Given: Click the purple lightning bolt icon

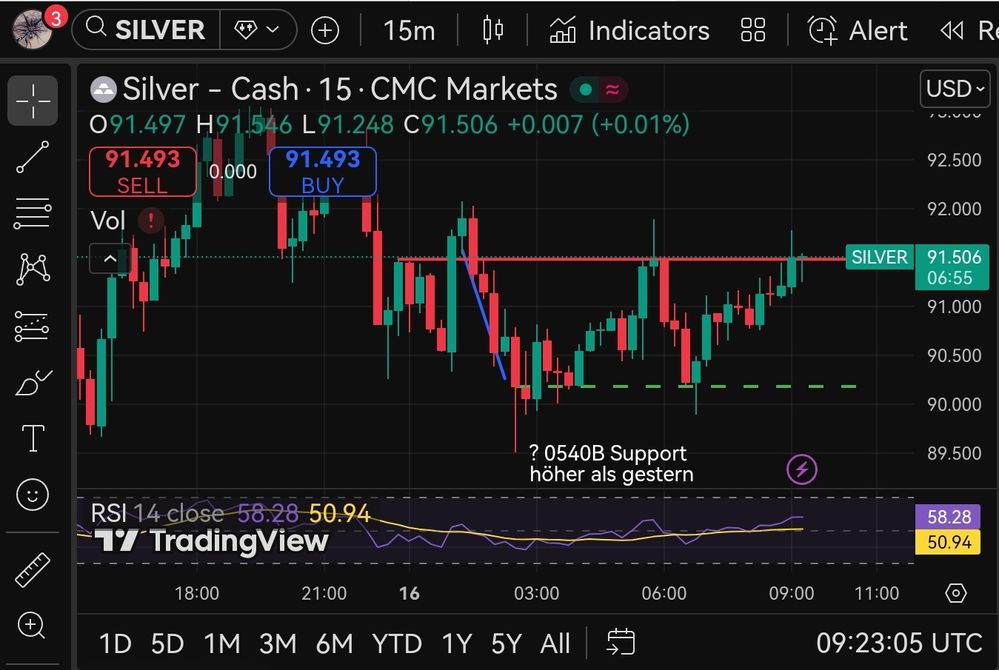Looking at the screenshot, I should coord(801,470).
